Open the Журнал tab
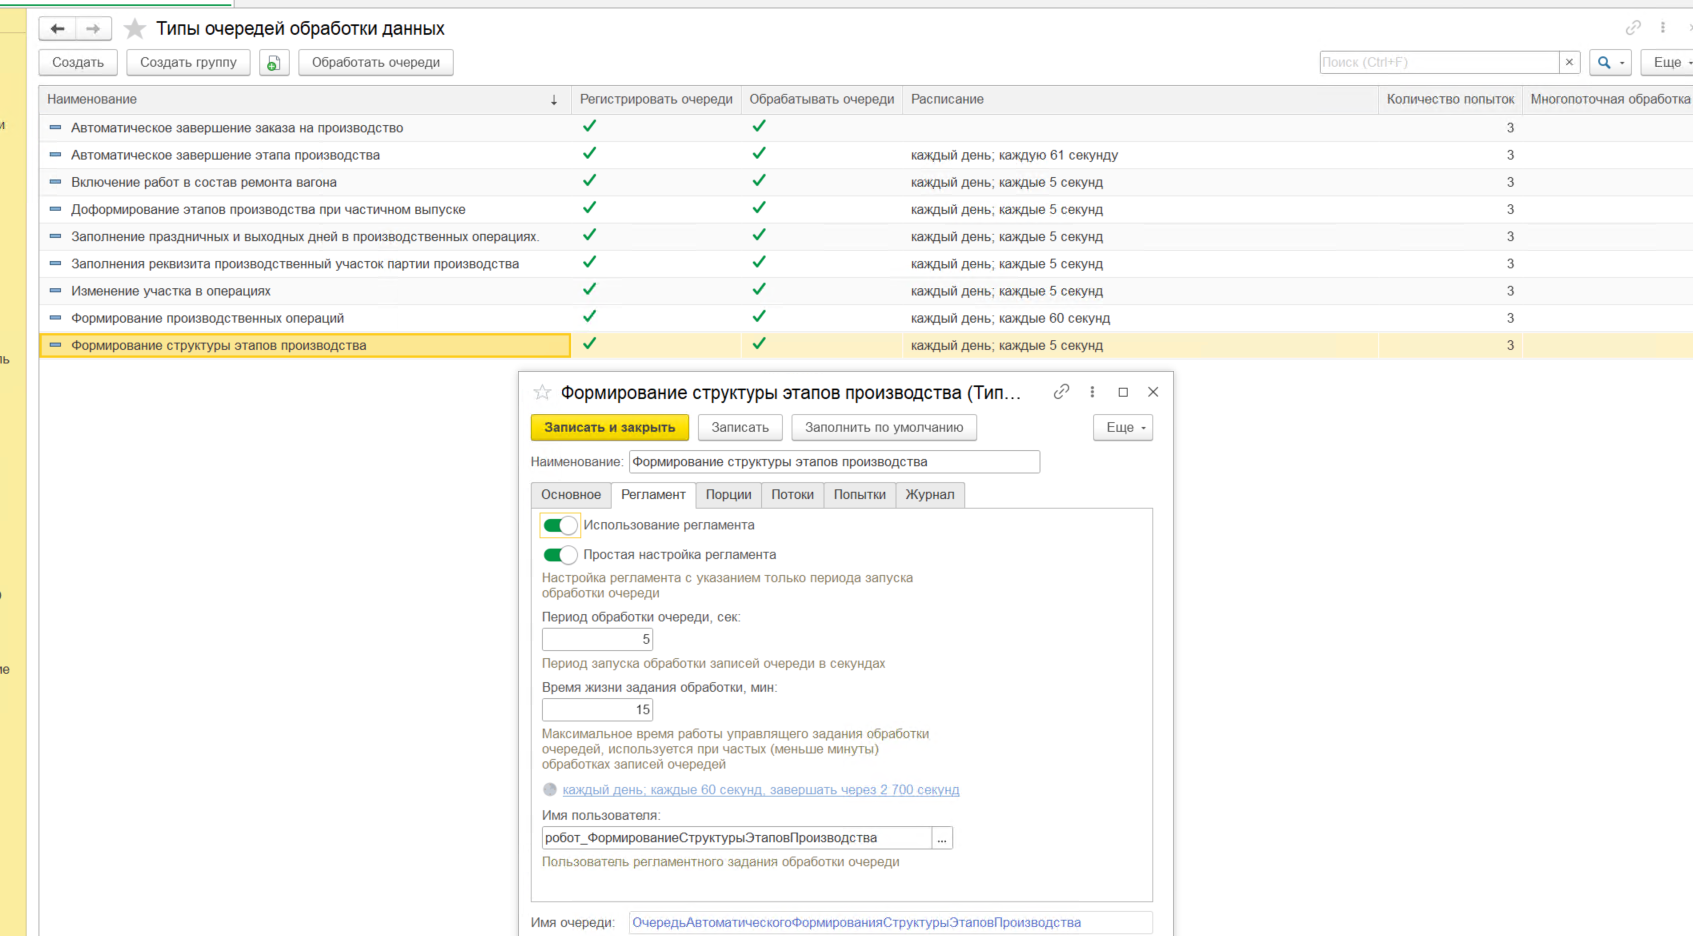The image size is (1693, 936). 929,495
